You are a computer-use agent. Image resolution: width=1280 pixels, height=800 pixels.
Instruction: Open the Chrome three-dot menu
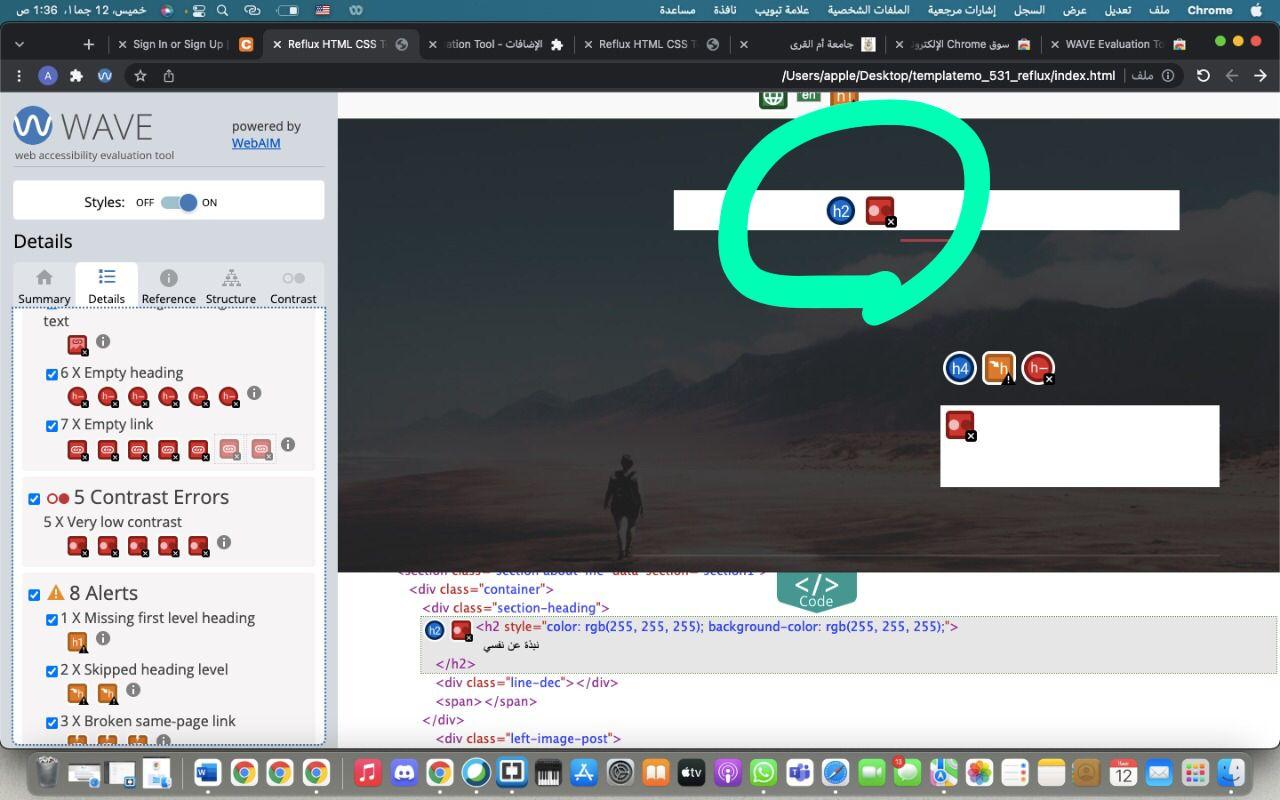[x=18, y=75]
